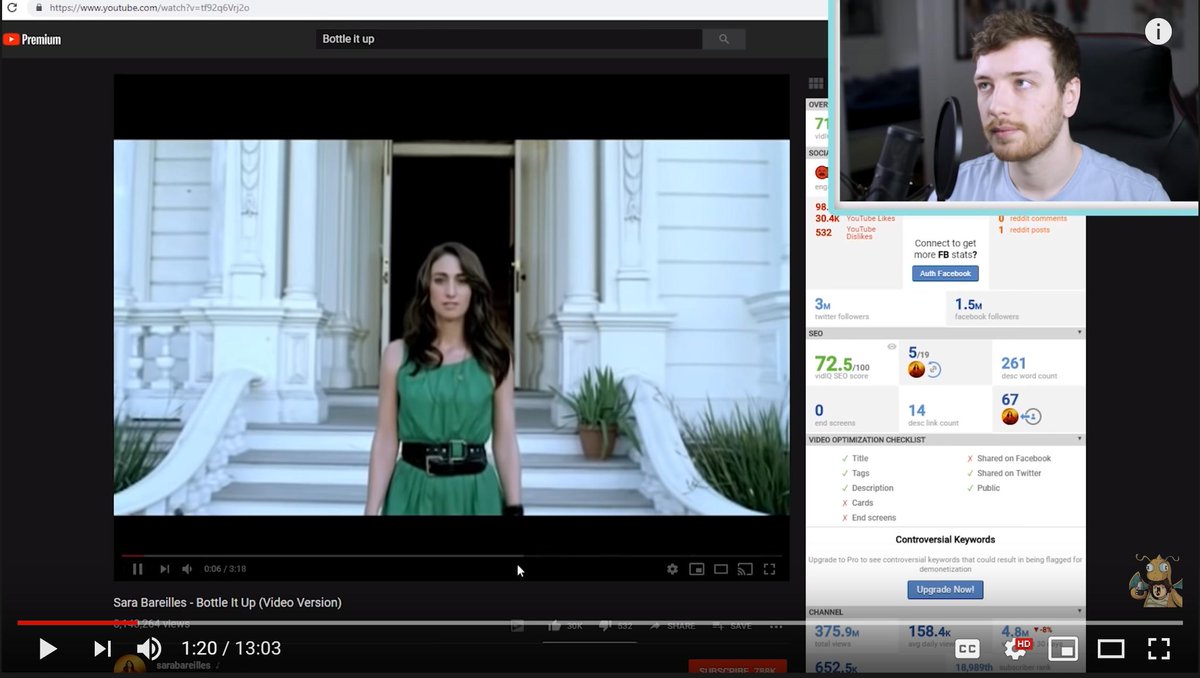This screenshot has width=1200, height=678.
Task: Pause the inner Sara Bareilles video
Action: 138,569
